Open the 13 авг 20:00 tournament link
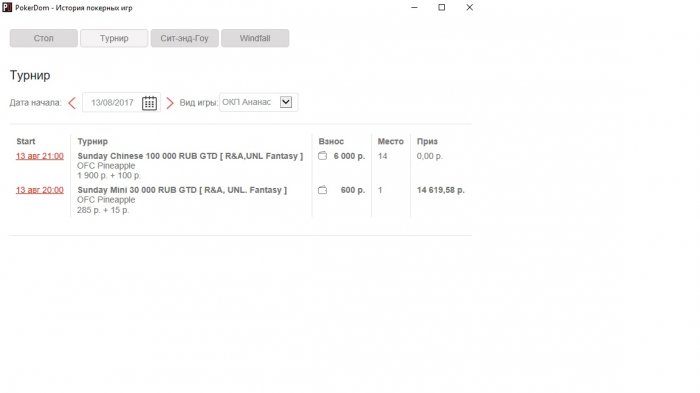The height and width of the screenshot is (393, 700). coord(40,190)
